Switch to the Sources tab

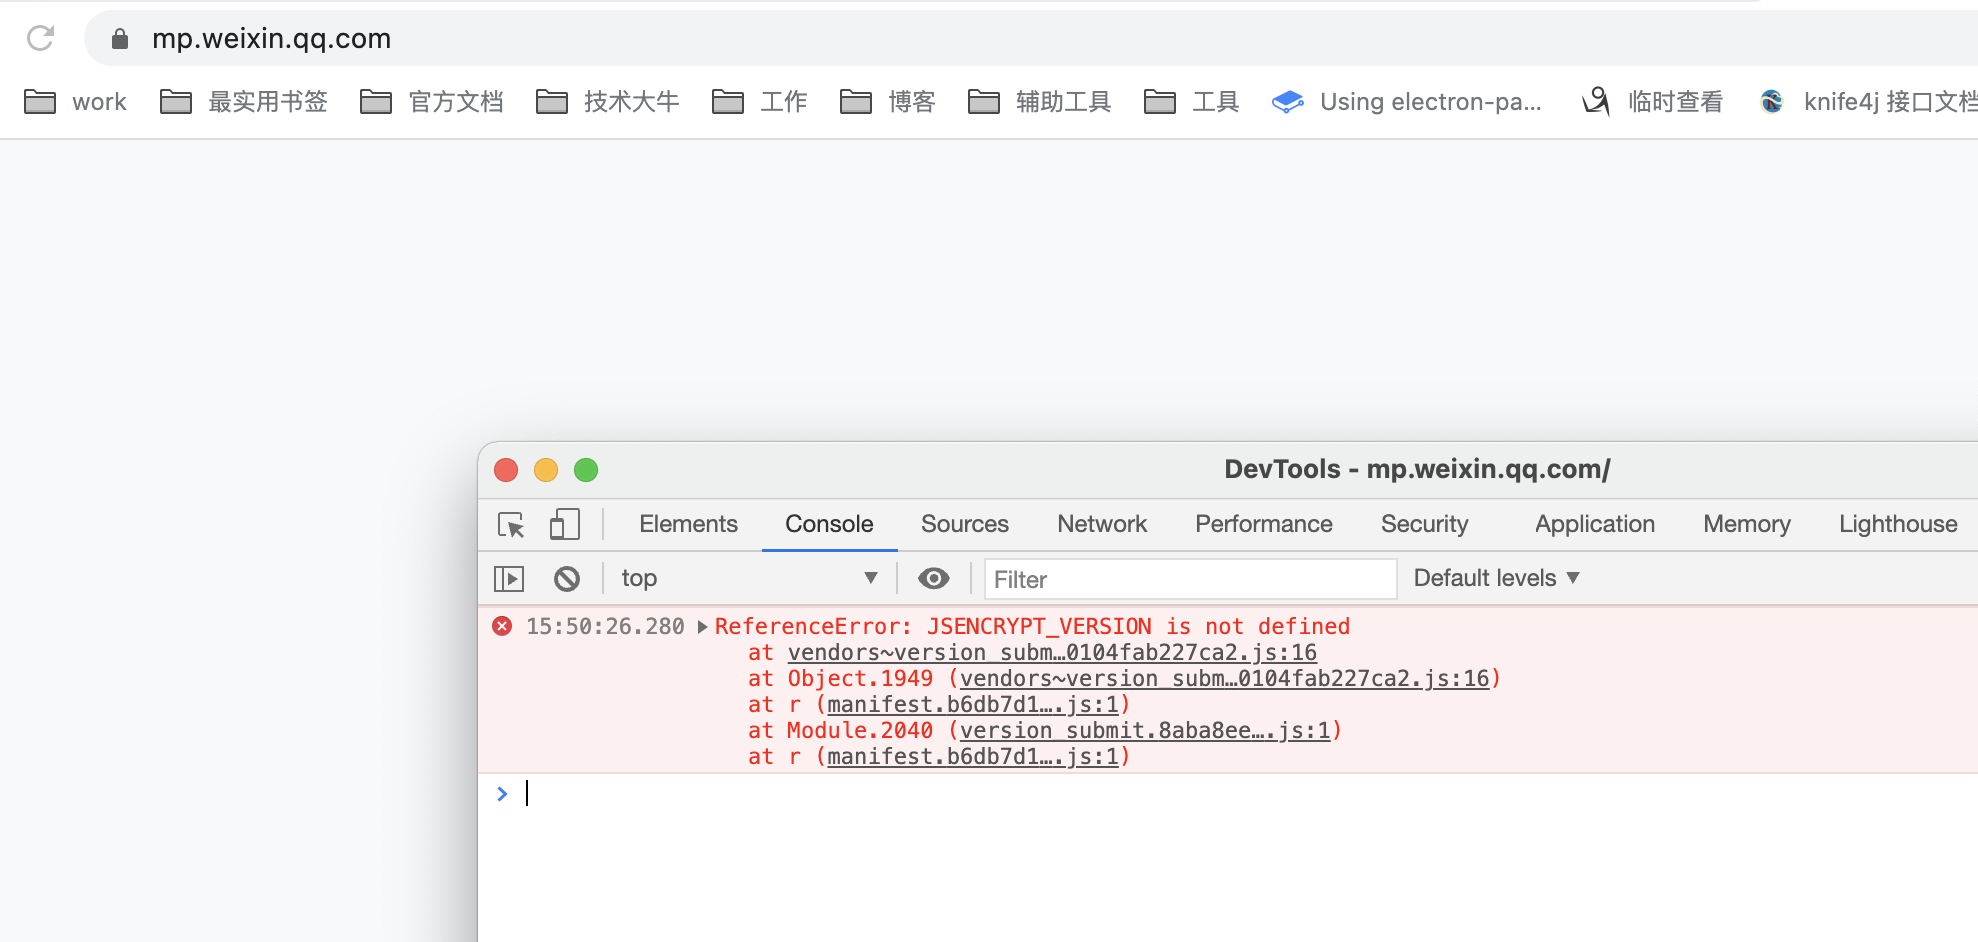[965, 524]
